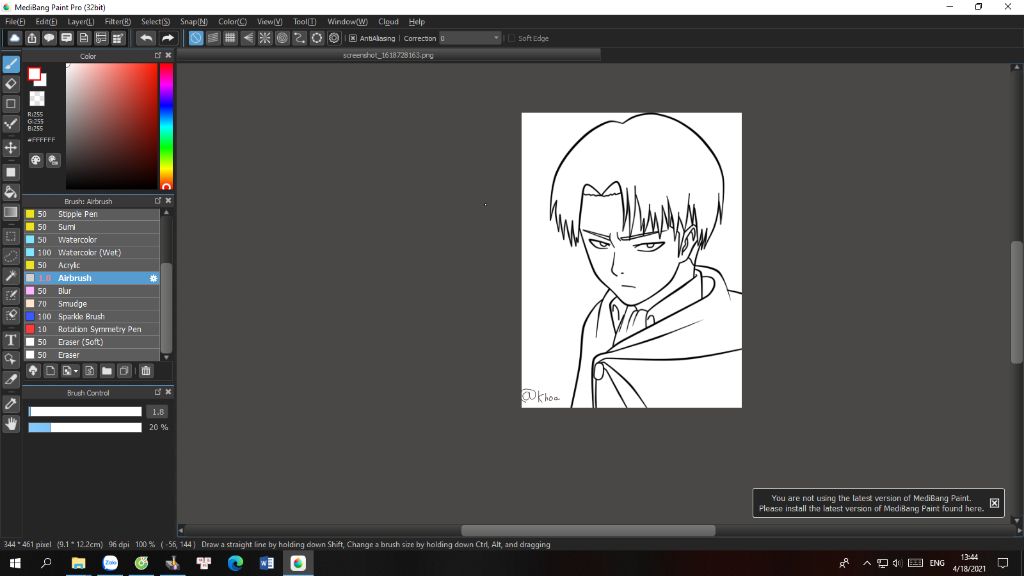Select the Rotation Symmetry Pen brush
The height and width of the screenshot is (576, 1024).
pos(91,329)
